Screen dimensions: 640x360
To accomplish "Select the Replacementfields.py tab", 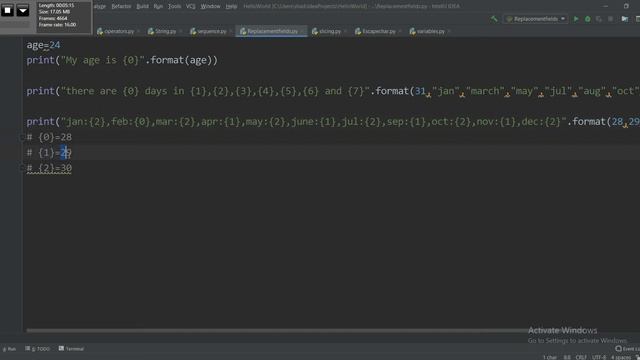I will [272, 31].
